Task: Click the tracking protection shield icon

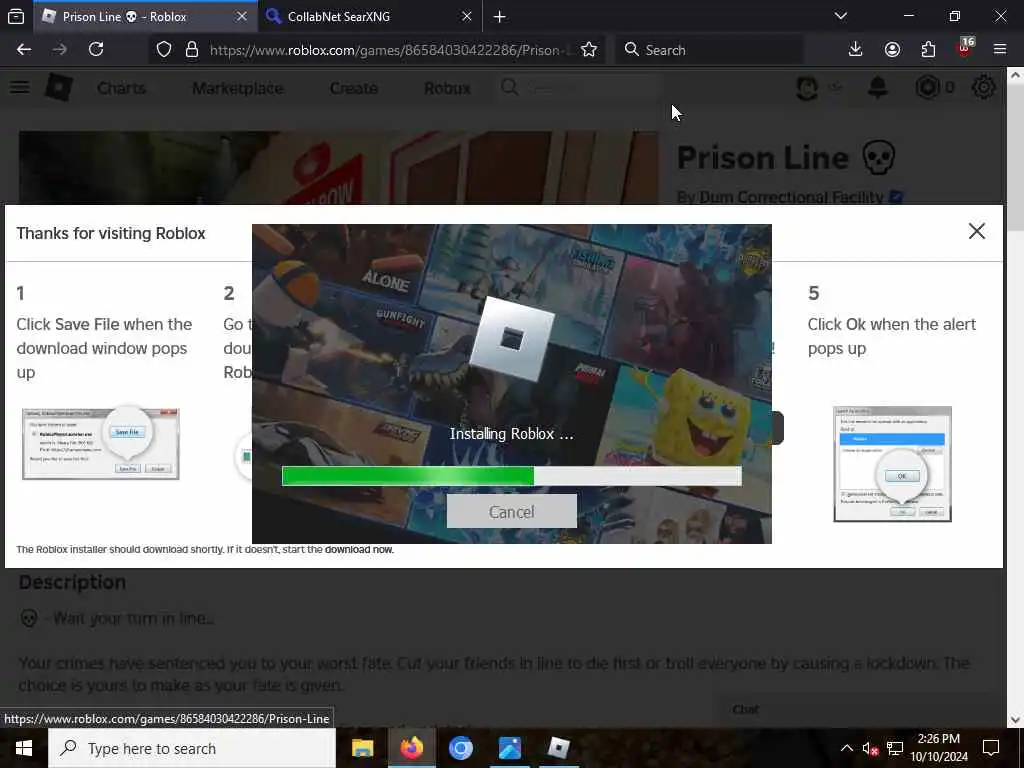Action: (164, 50)
